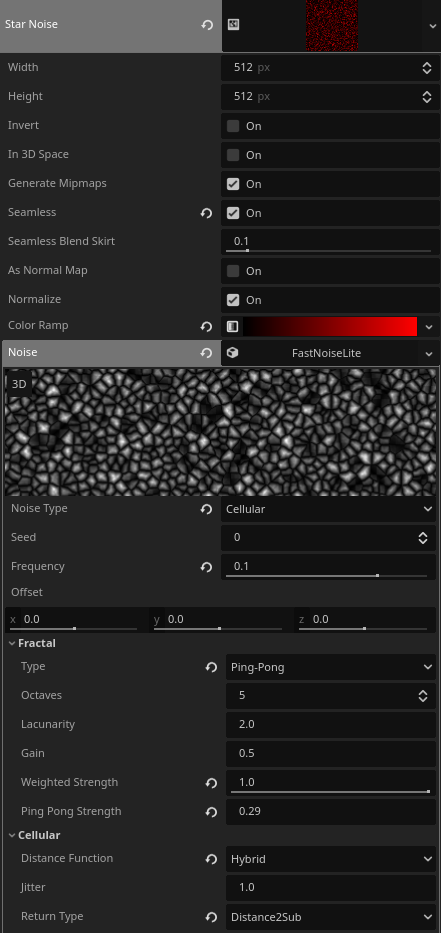Click the revert icon beside Noise
The image size is (441, 933).
click(207, 353)
